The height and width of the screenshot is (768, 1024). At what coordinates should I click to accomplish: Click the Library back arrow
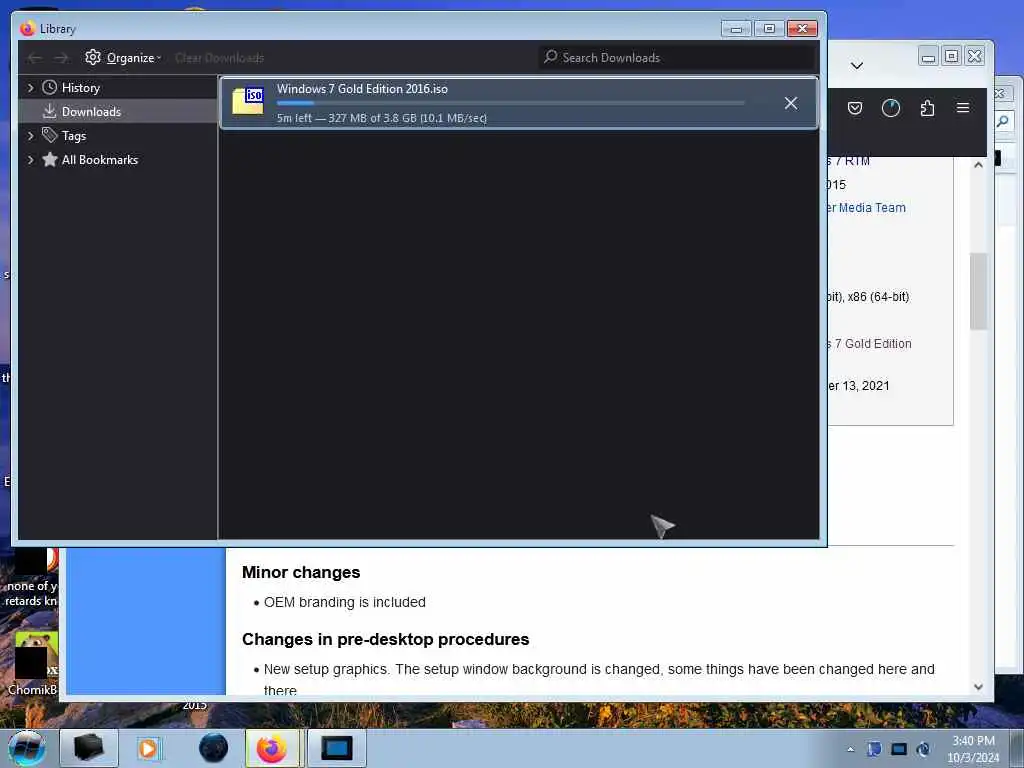pyautogui.click(x=34, y=58)
